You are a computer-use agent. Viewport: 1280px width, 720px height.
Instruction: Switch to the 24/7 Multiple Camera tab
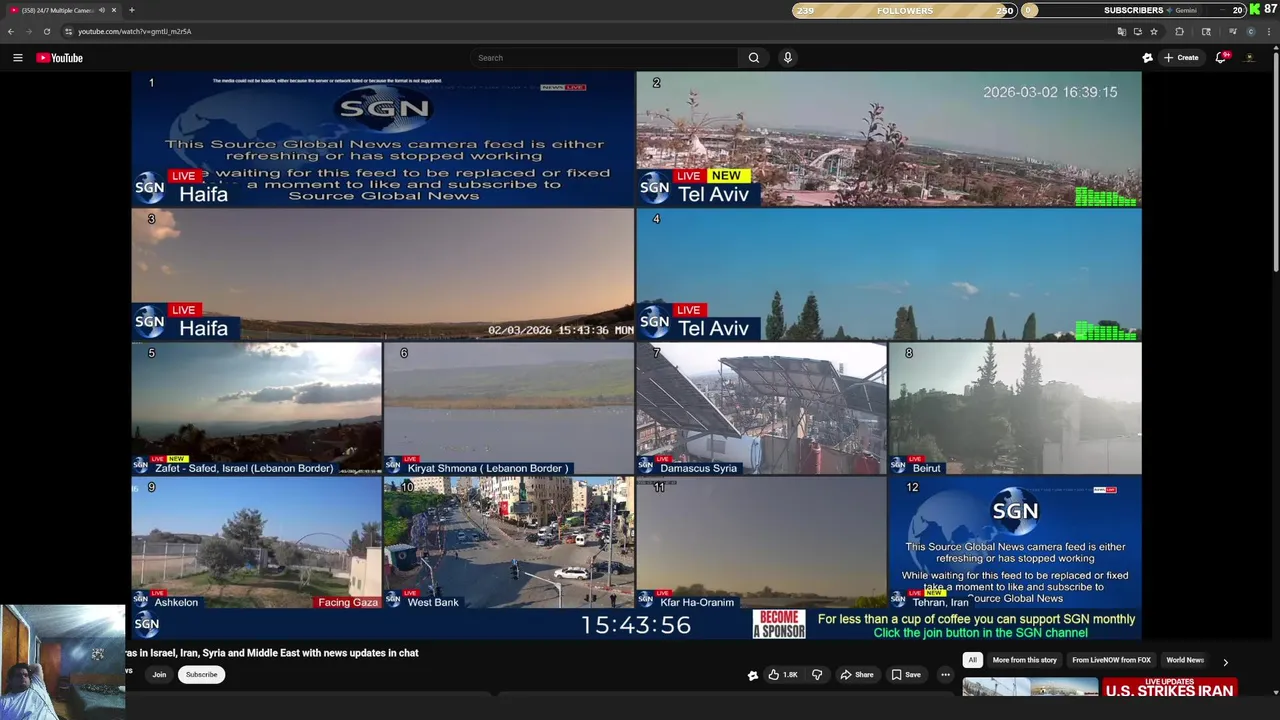pos(58,10)
